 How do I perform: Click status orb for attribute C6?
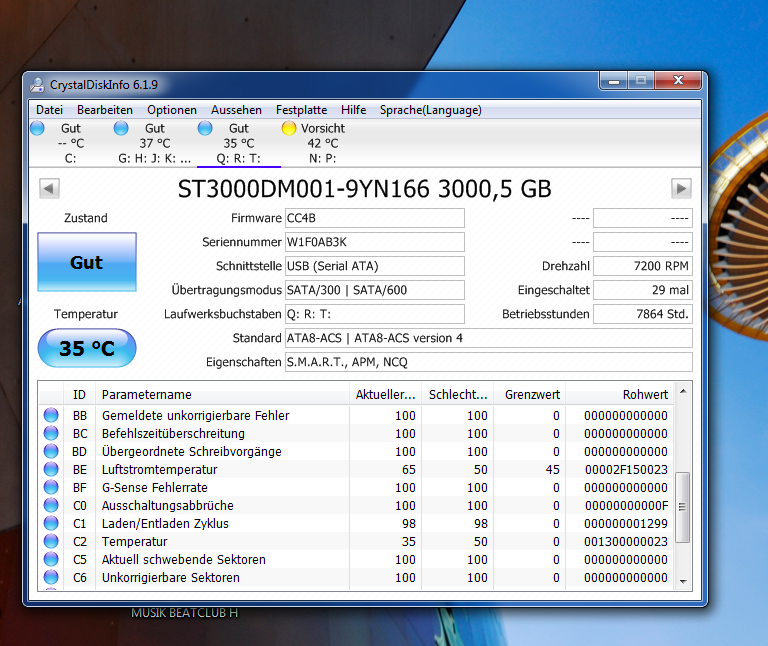(51, 577)
